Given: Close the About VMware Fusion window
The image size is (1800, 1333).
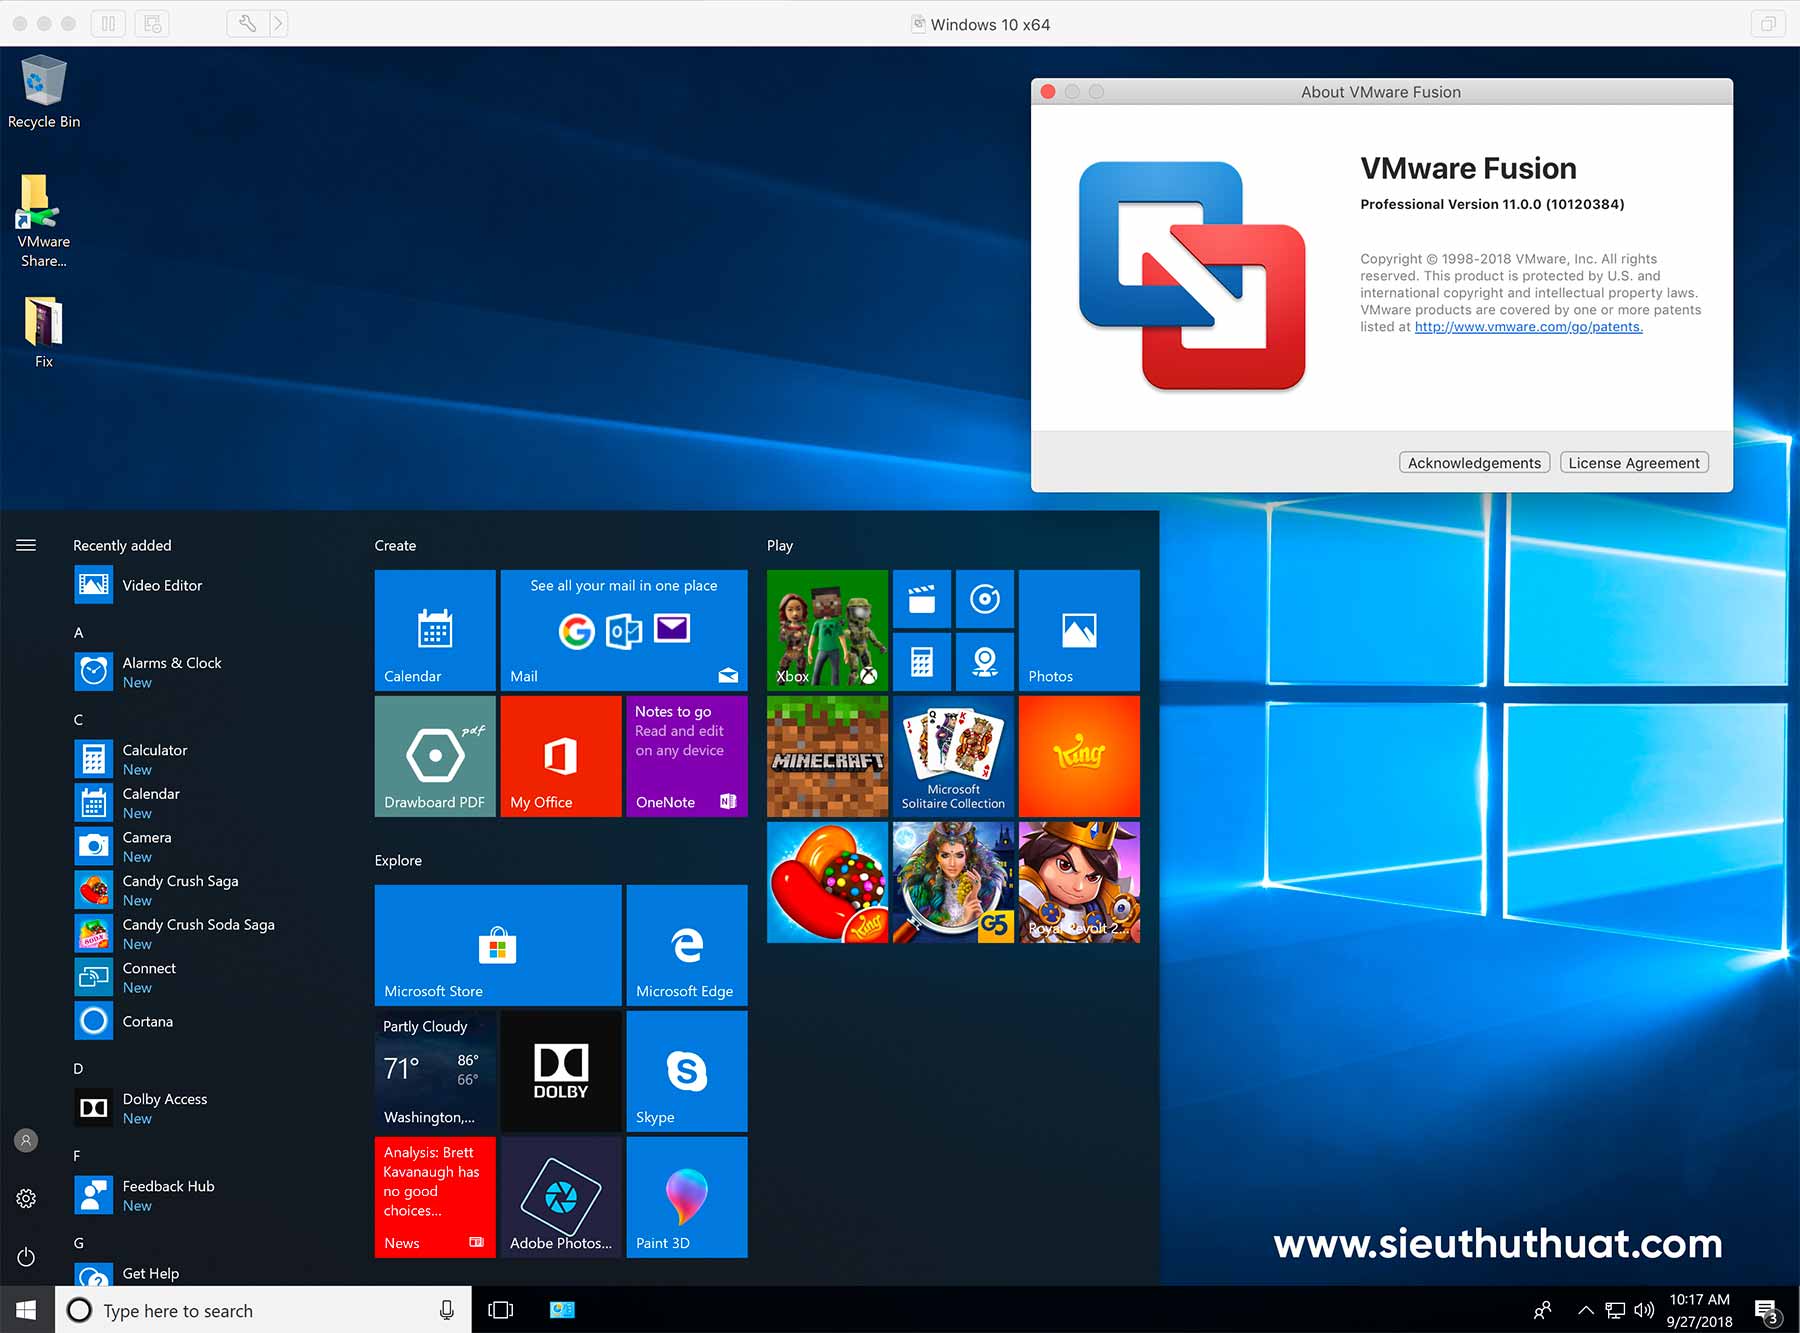Looking at the screenshot, I should click(1048, 91).
